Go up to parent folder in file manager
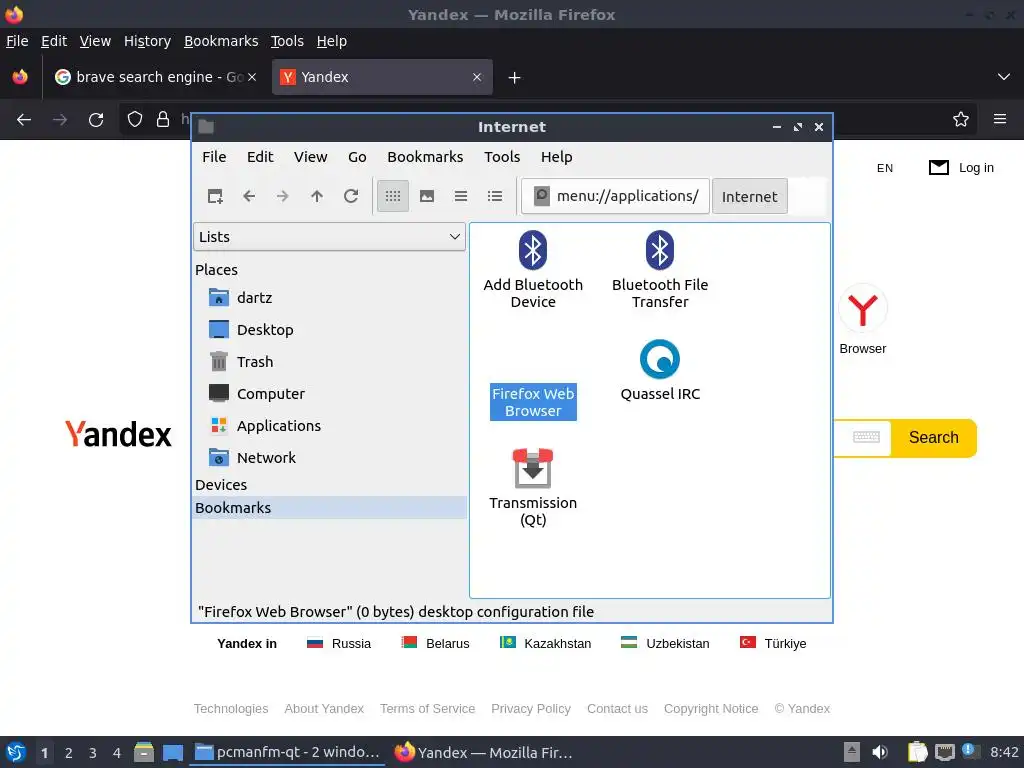 [317, 196]
